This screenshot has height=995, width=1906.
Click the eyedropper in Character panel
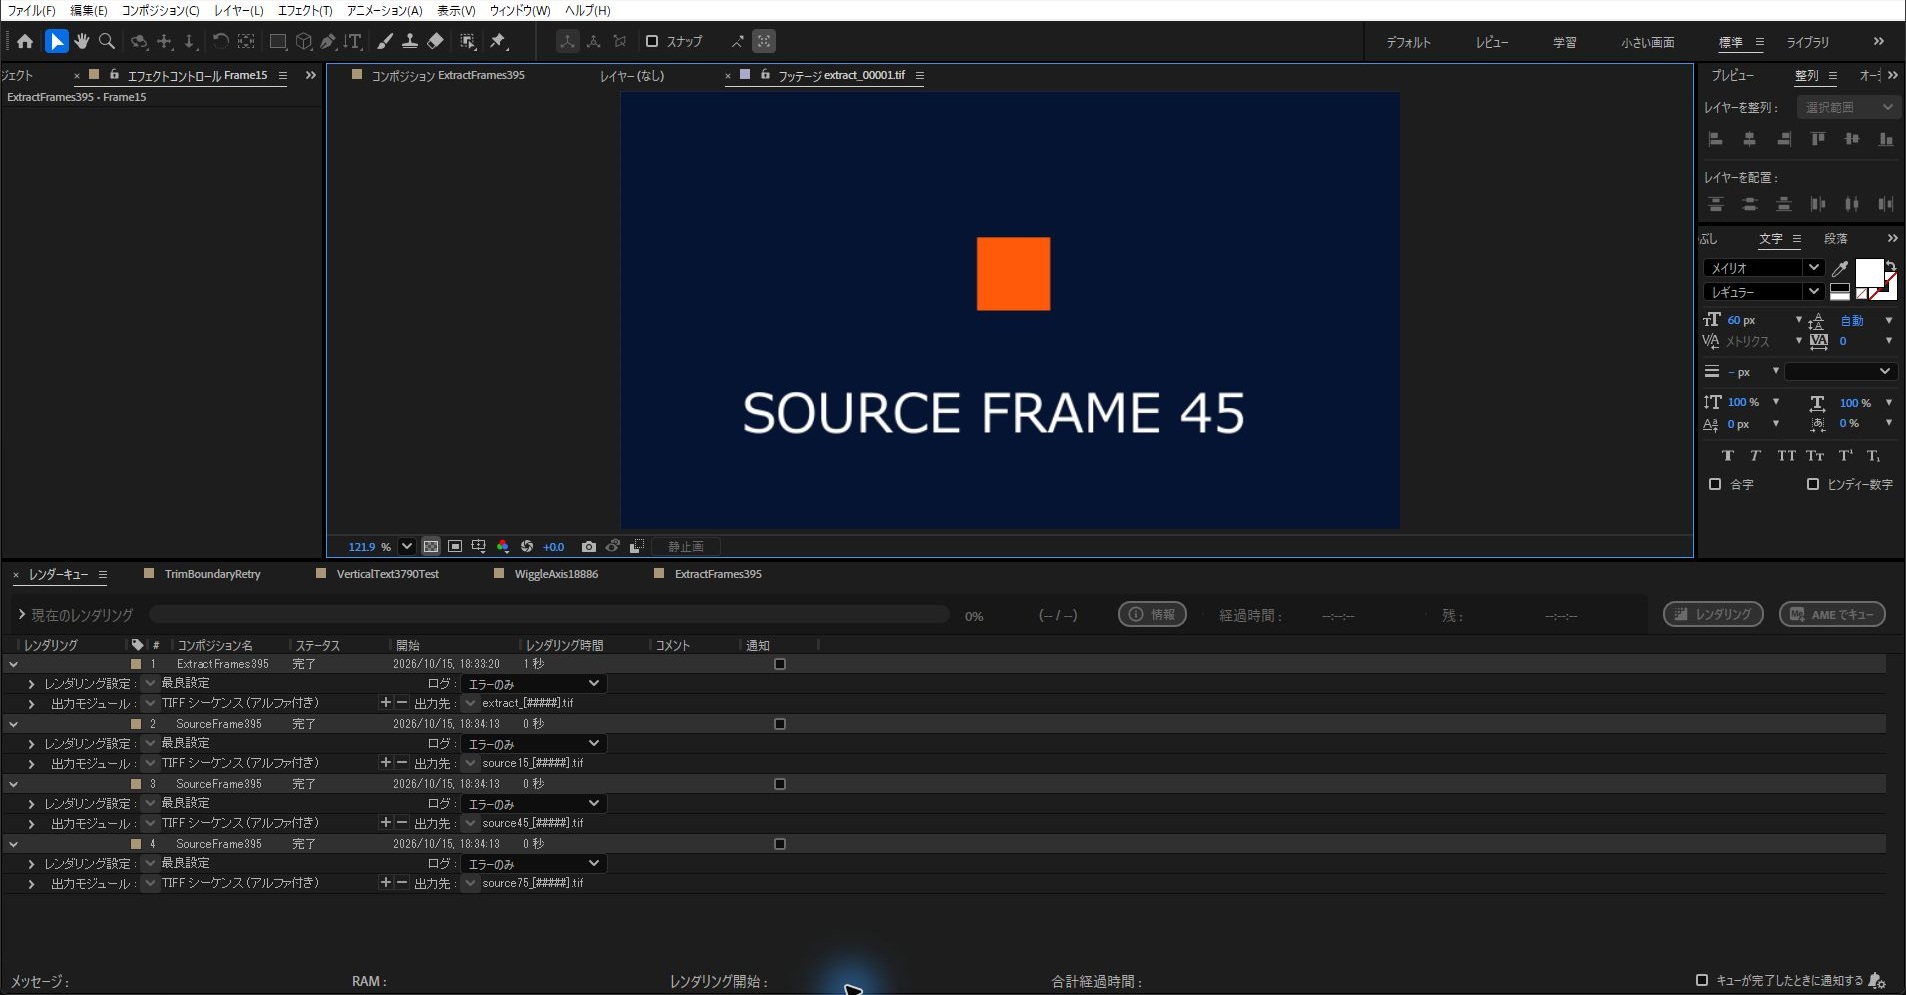pyautogui.click(x=1839, y=268)
